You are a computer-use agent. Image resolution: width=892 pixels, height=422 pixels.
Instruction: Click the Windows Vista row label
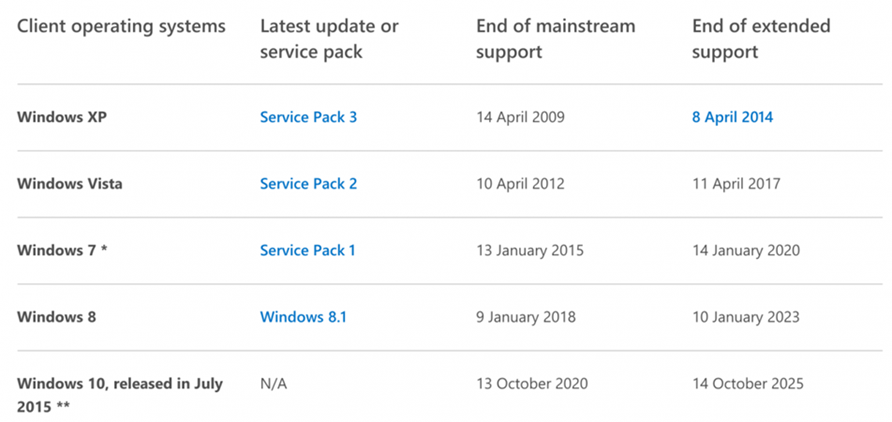tap(69, 184)
